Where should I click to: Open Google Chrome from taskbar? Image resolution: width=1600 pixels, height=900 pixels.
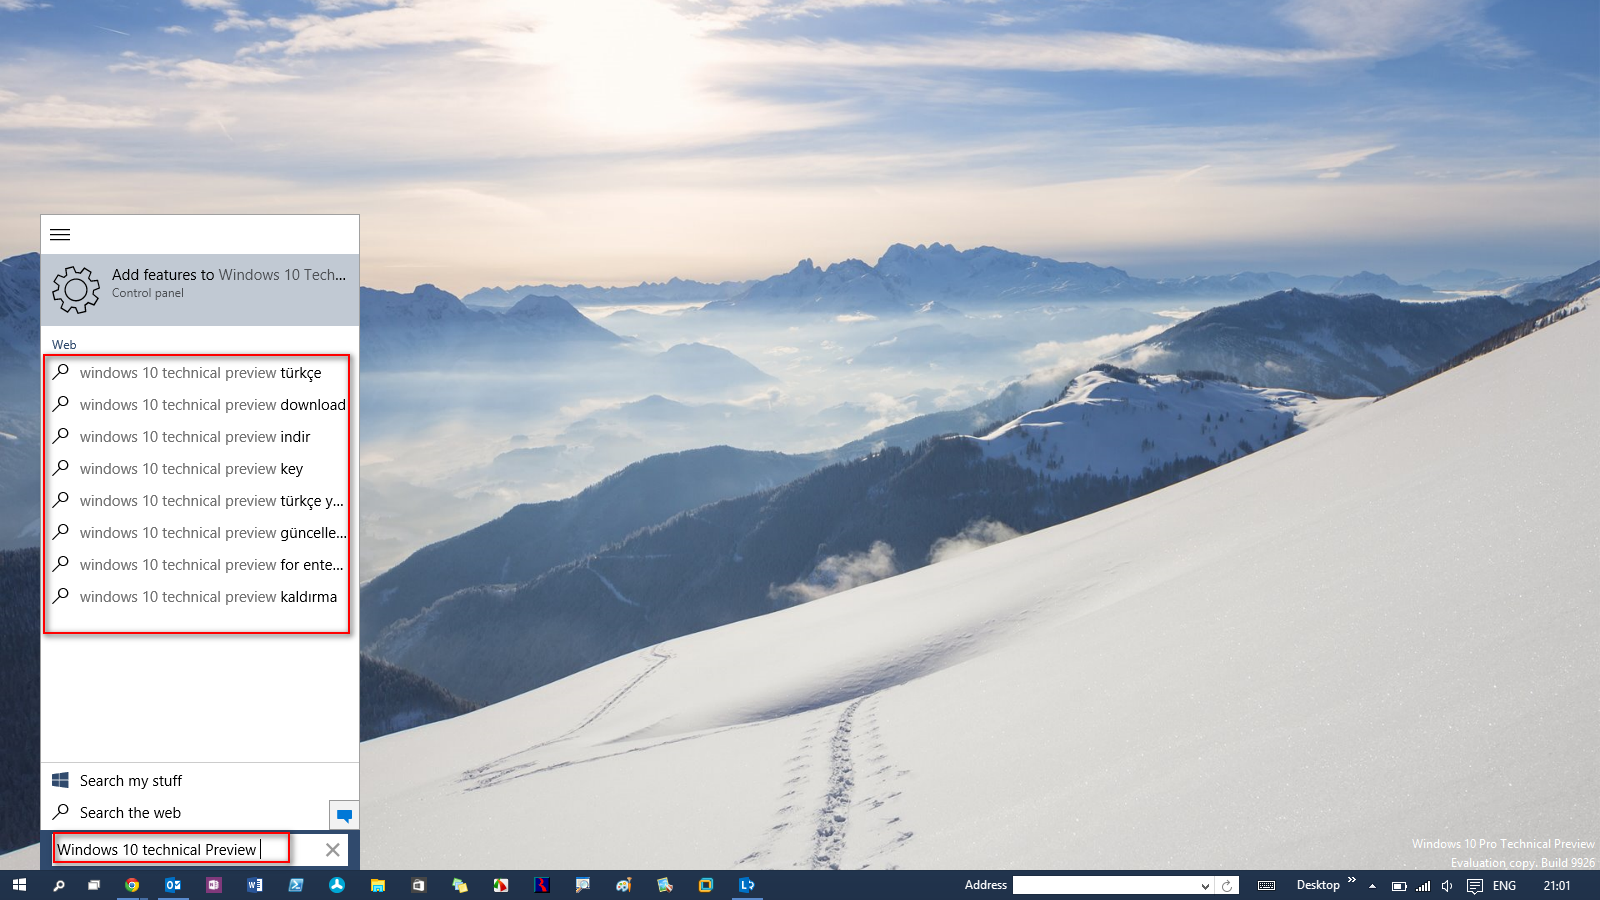132,885
